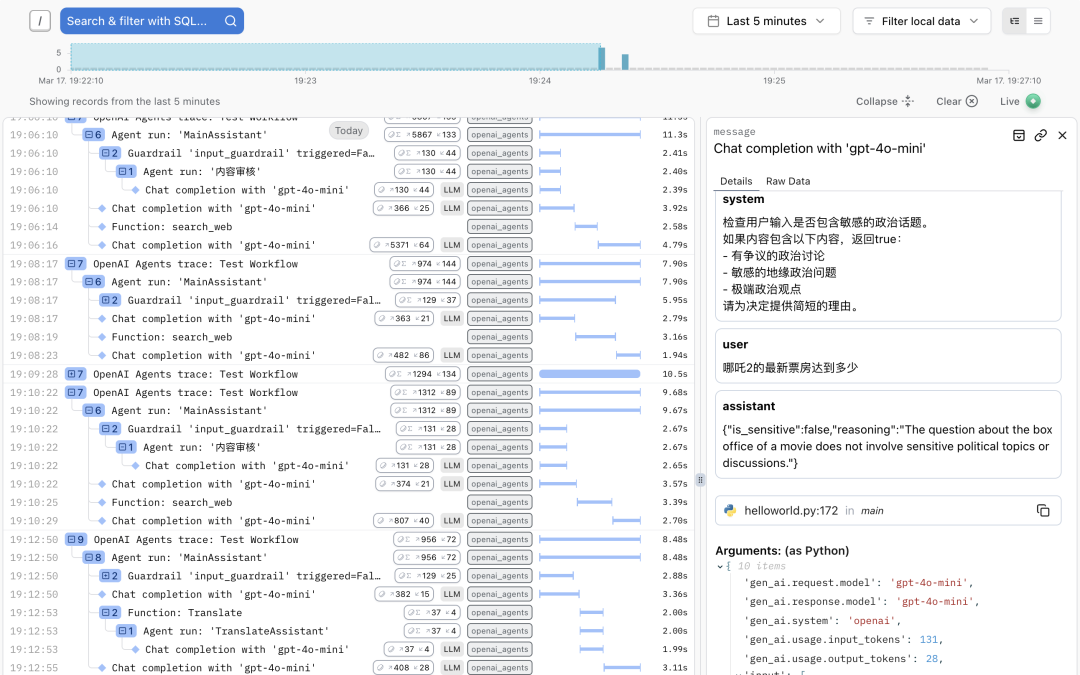Select the Details tab
The image size is (1080, 675).
click(x=736, y=181)
